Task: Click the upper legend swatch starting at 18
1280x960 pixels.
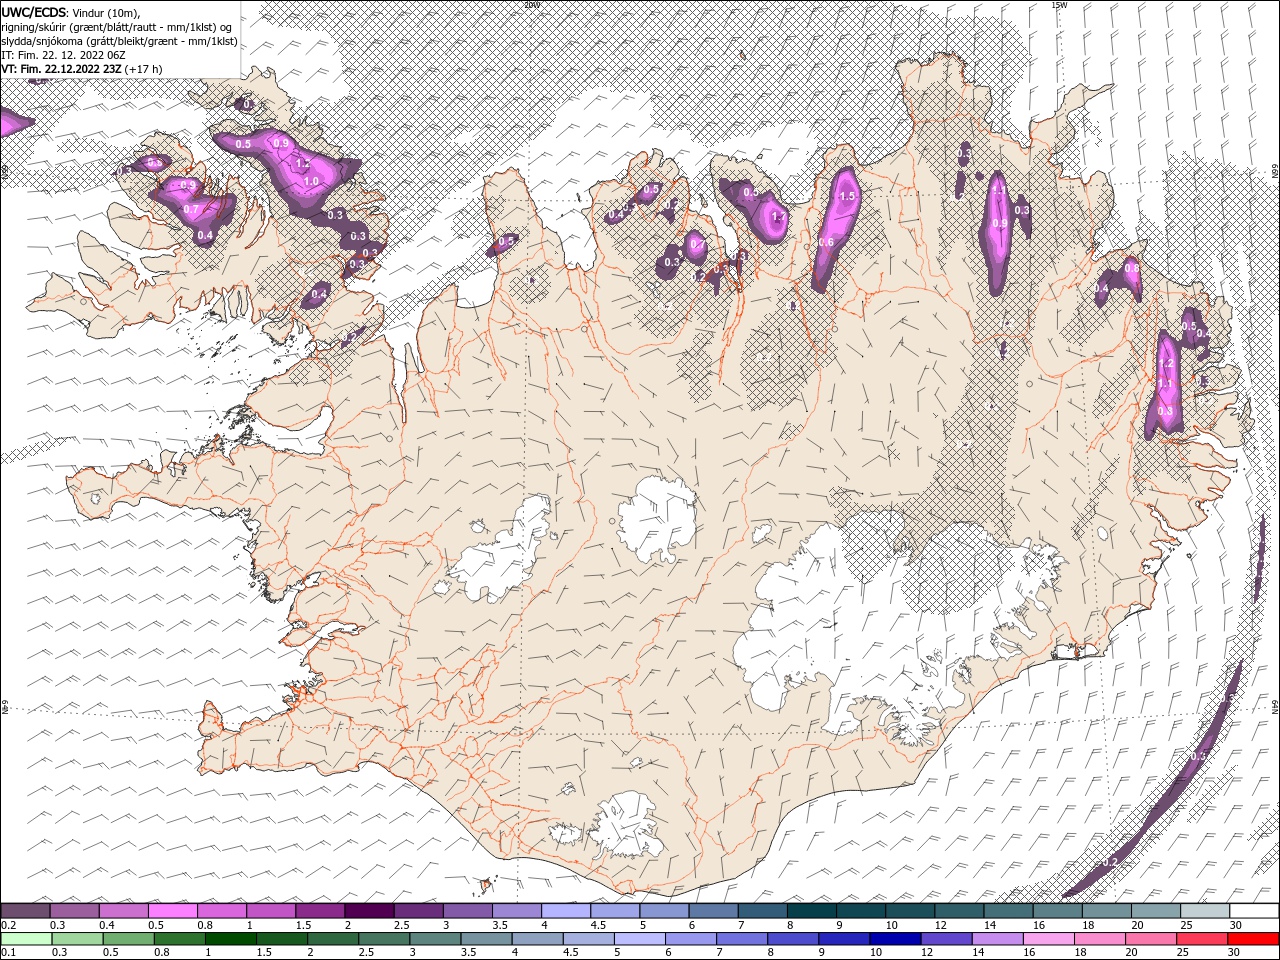Action: click(1105, 911)
